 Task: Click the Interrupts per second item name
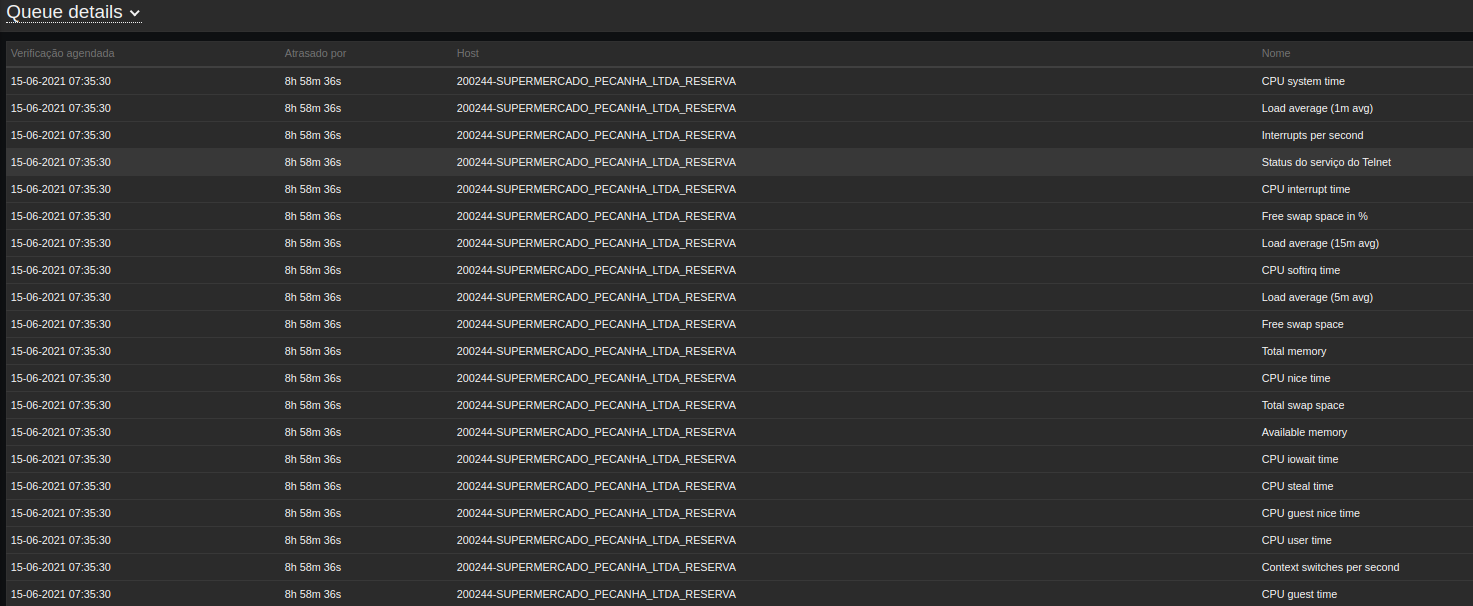[x=1312, y=135]
